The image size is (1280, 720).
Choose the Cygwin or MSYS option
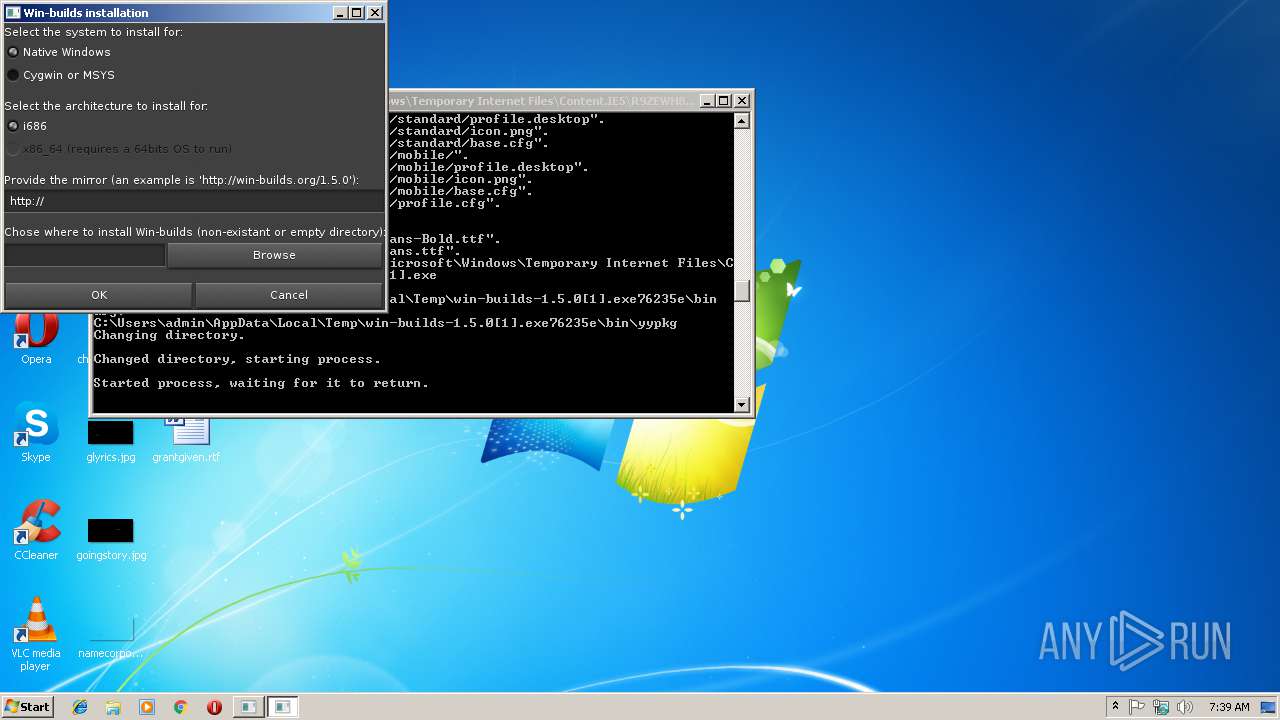pos(13,75)
